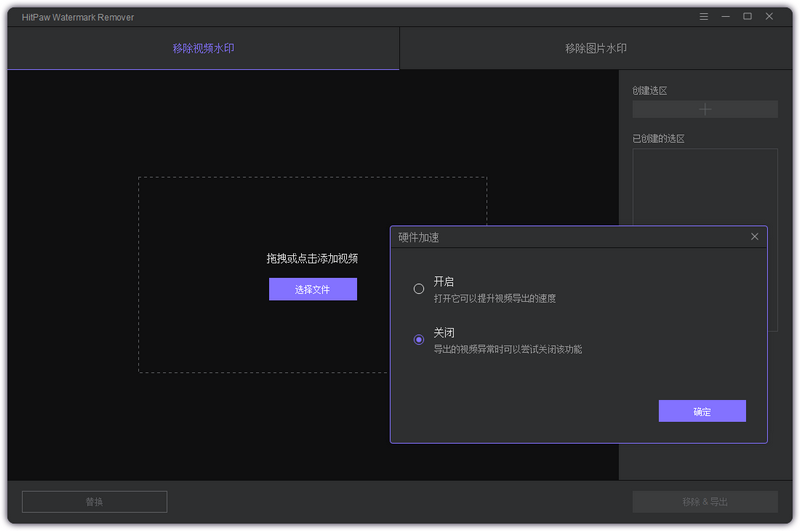
Task: Maximize the HitPaw application window
Action: click(747, 16)
